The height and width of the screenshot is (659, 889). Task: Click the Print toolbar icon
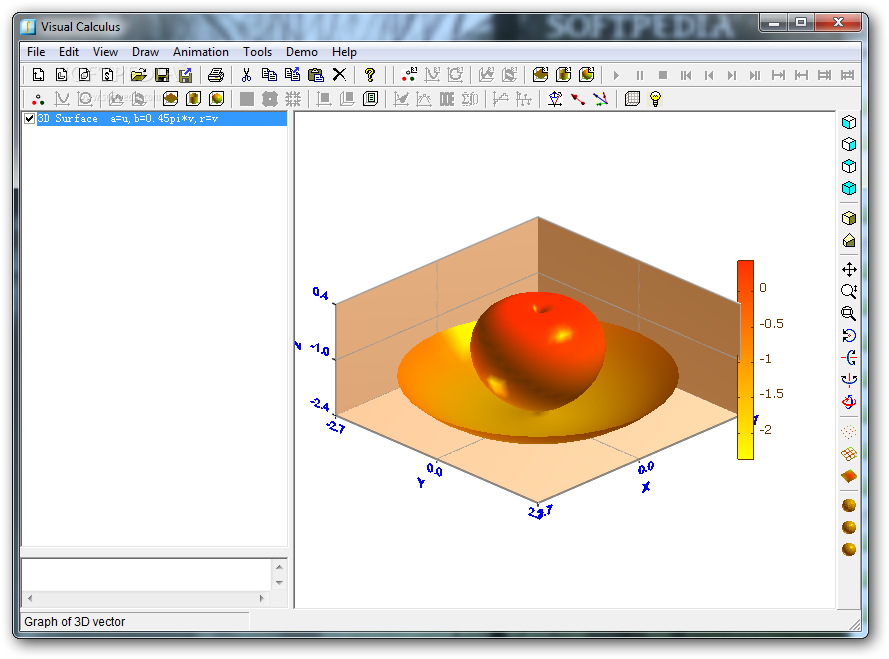(x=214, y=75)
